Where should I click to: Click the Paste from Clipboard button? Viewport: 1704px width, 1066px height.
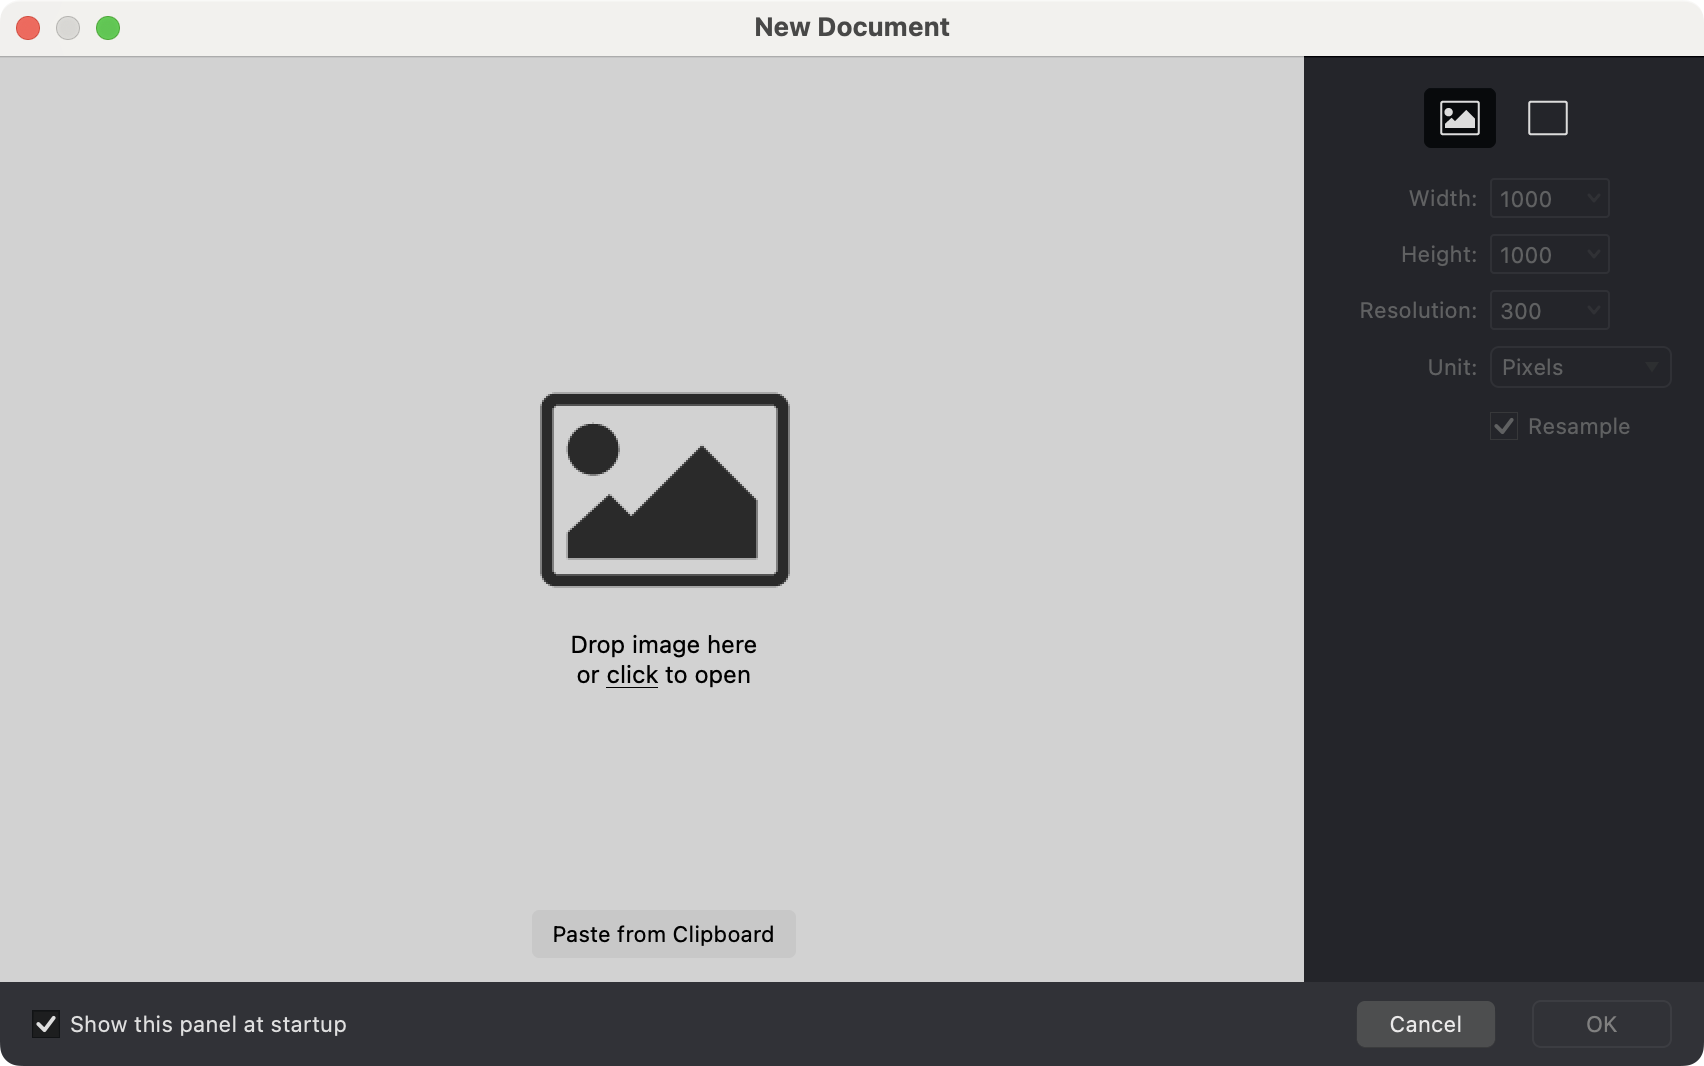(664, 934)
